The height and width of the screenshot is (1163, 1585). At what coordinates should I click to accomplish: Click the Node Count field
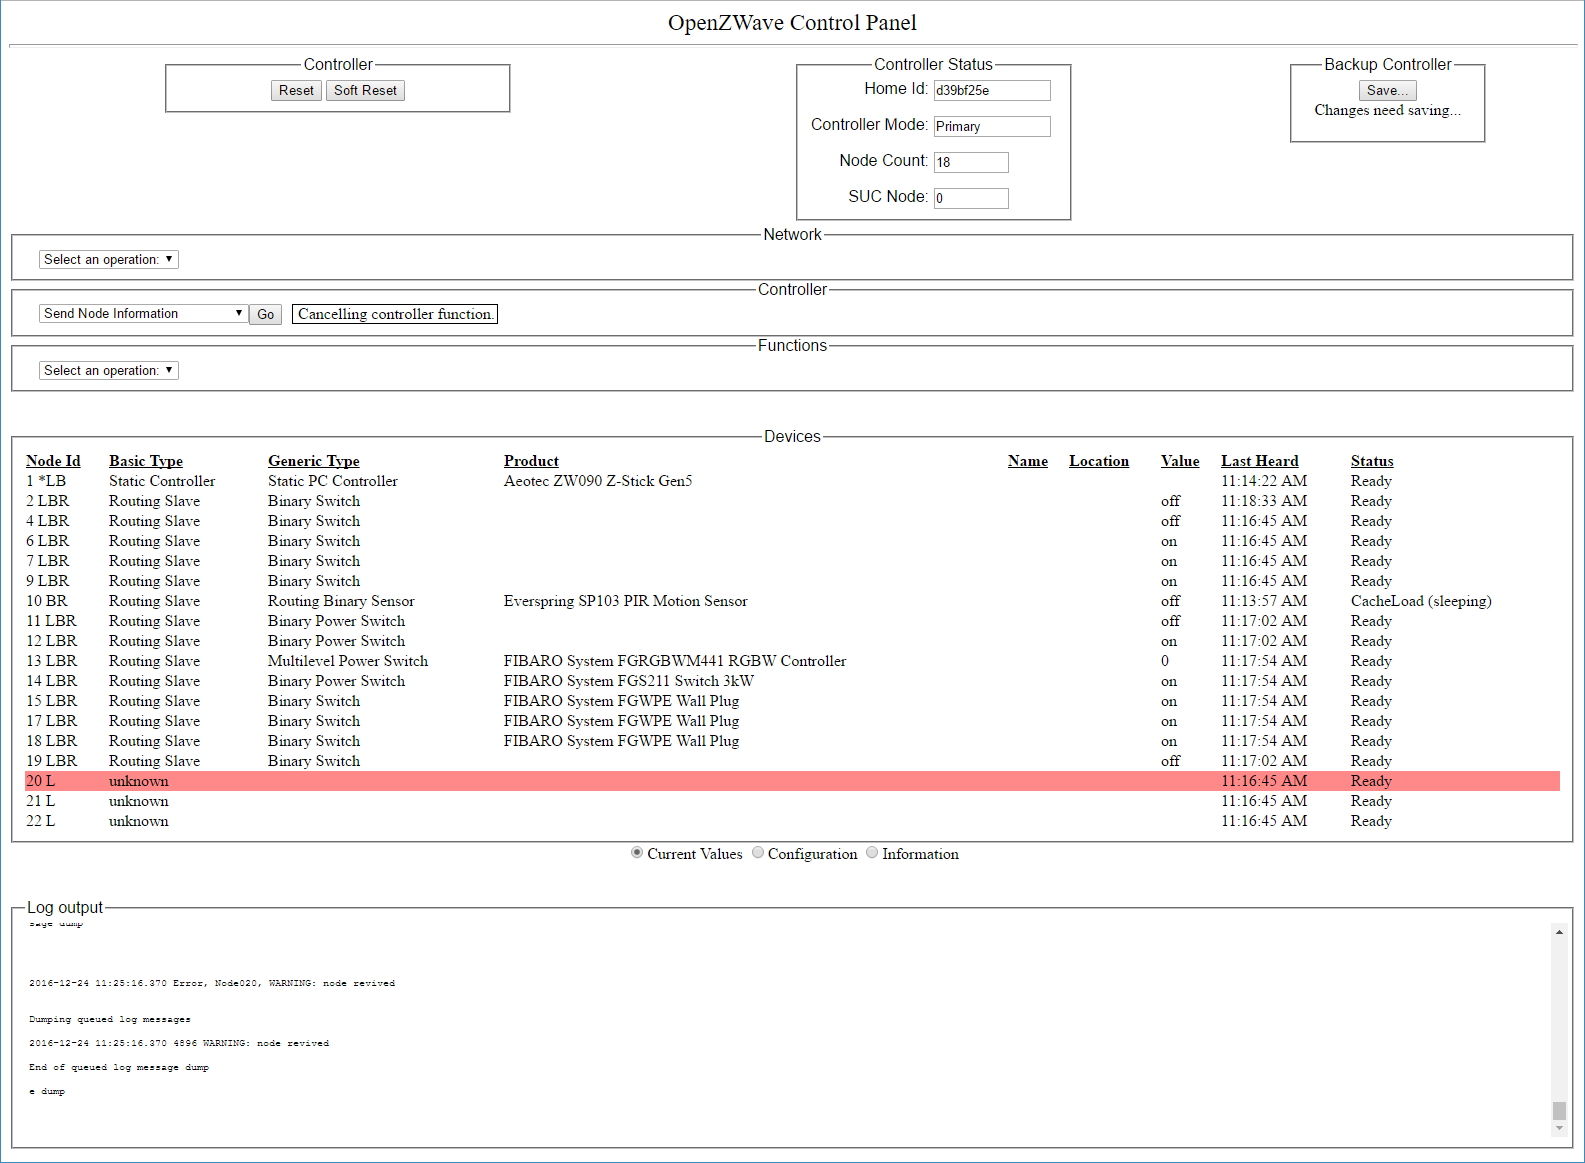pos(971,162)
